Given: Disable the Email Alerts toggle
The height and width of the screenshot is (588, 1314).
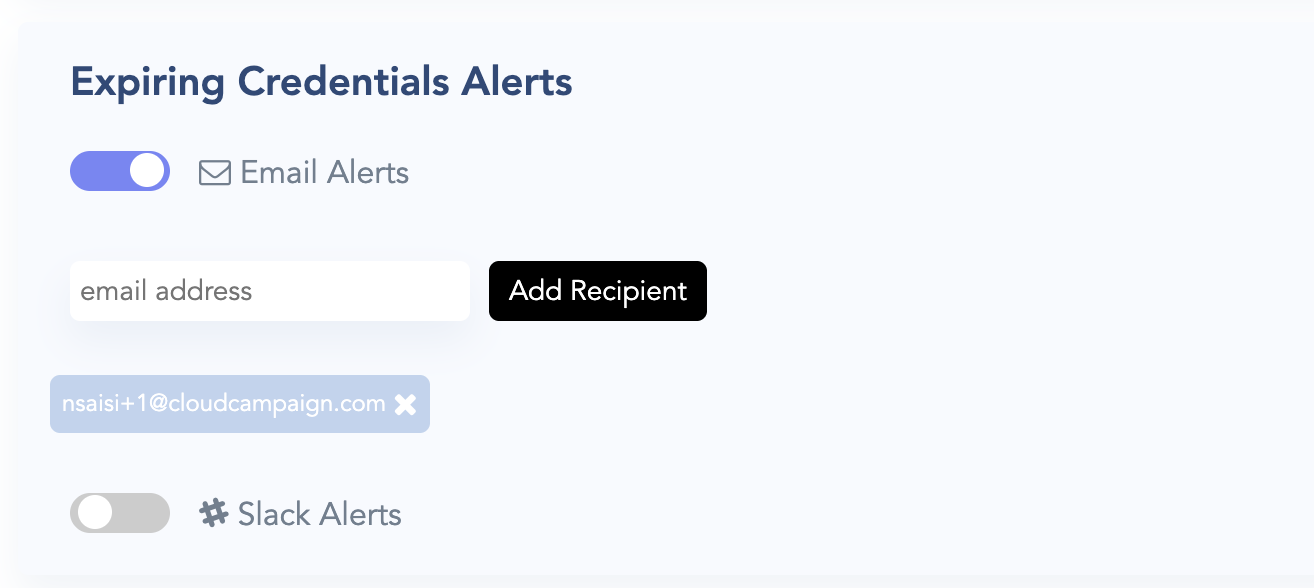Looking at the screenshot, I should [x=120, y=171].
